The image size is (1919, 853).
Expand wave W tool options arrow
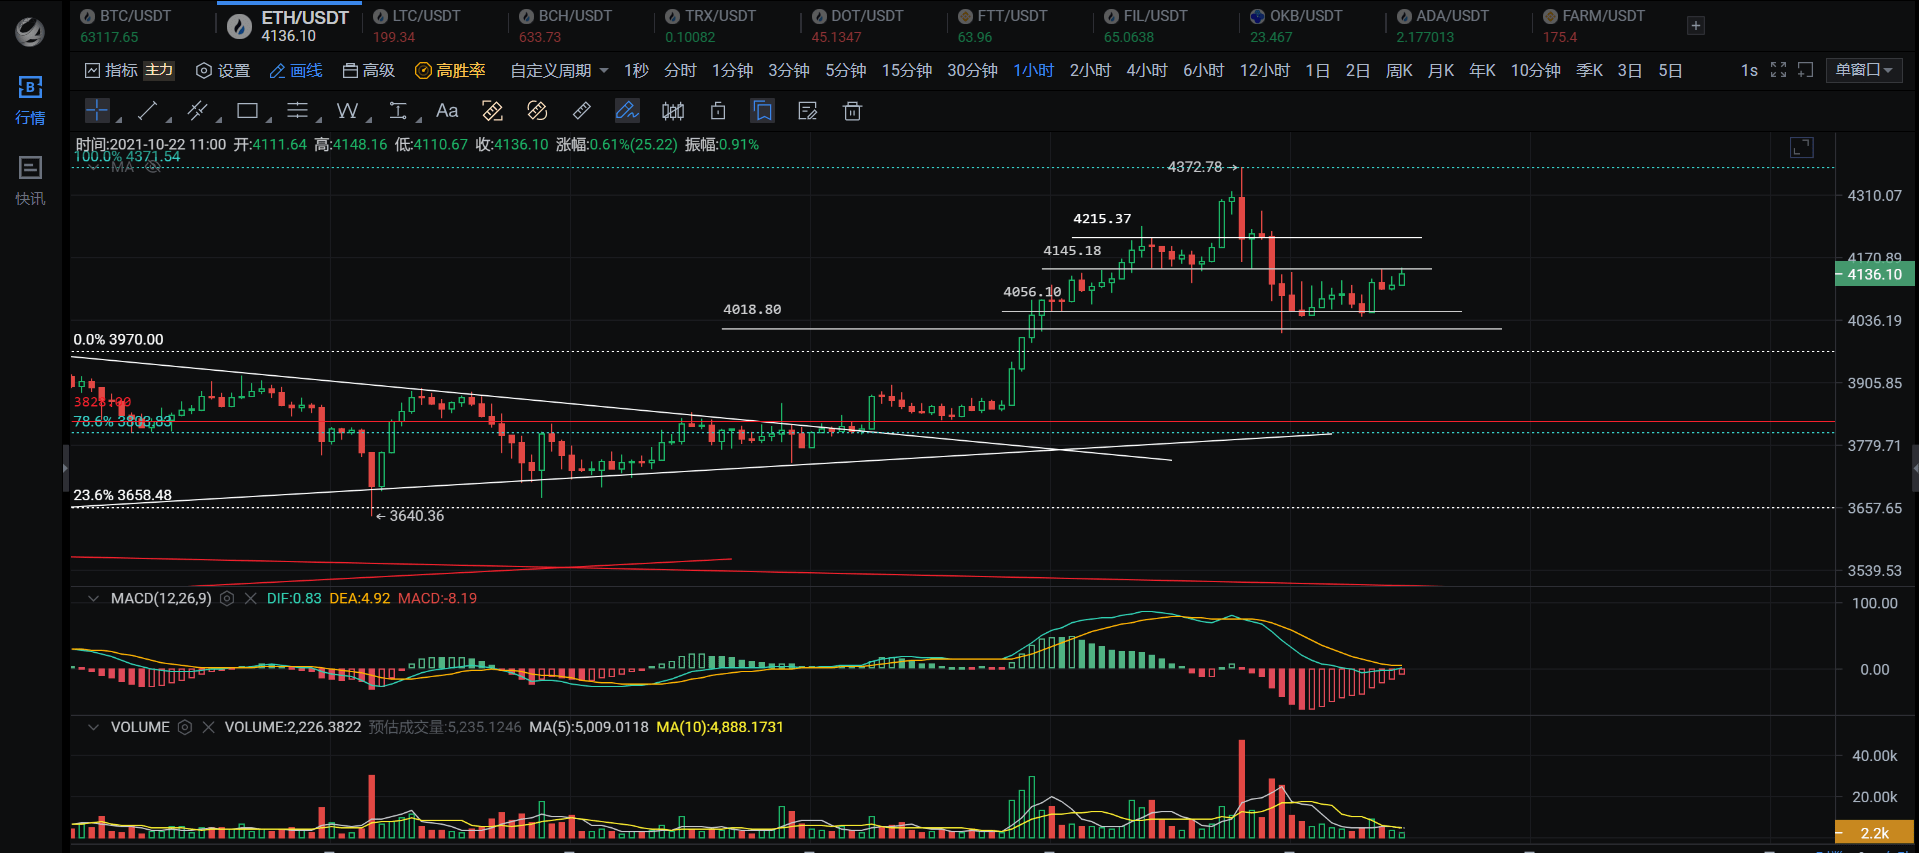(x=369, y=119)
